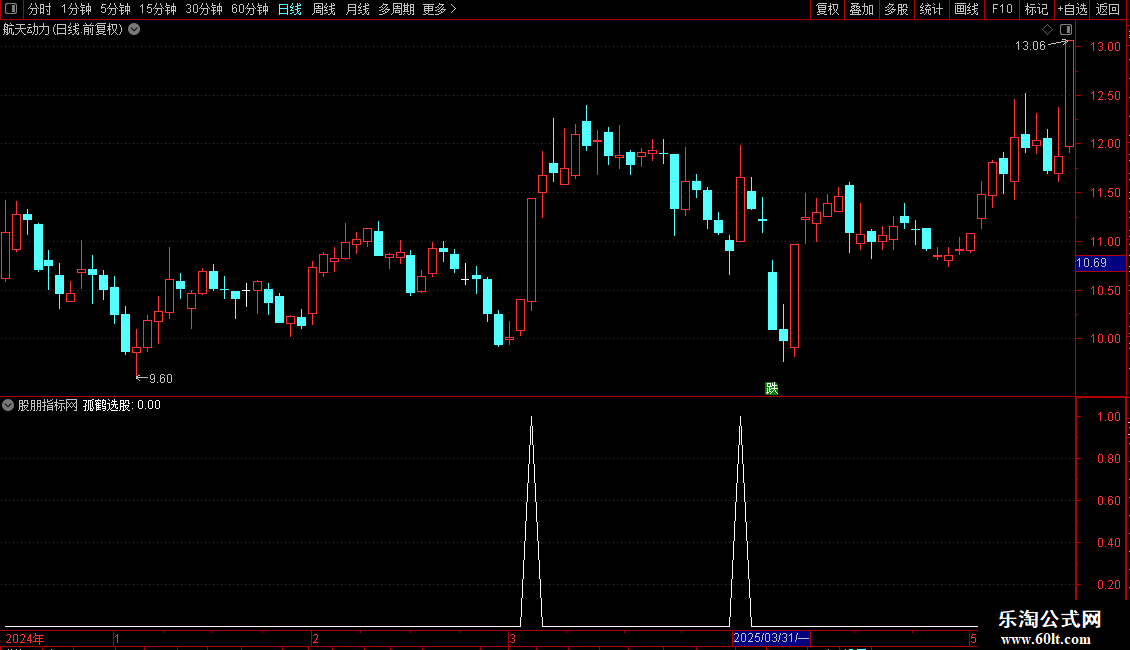Click the 复权 adjustment button
Screen dimensions: 1130x650
click(827, 9)
